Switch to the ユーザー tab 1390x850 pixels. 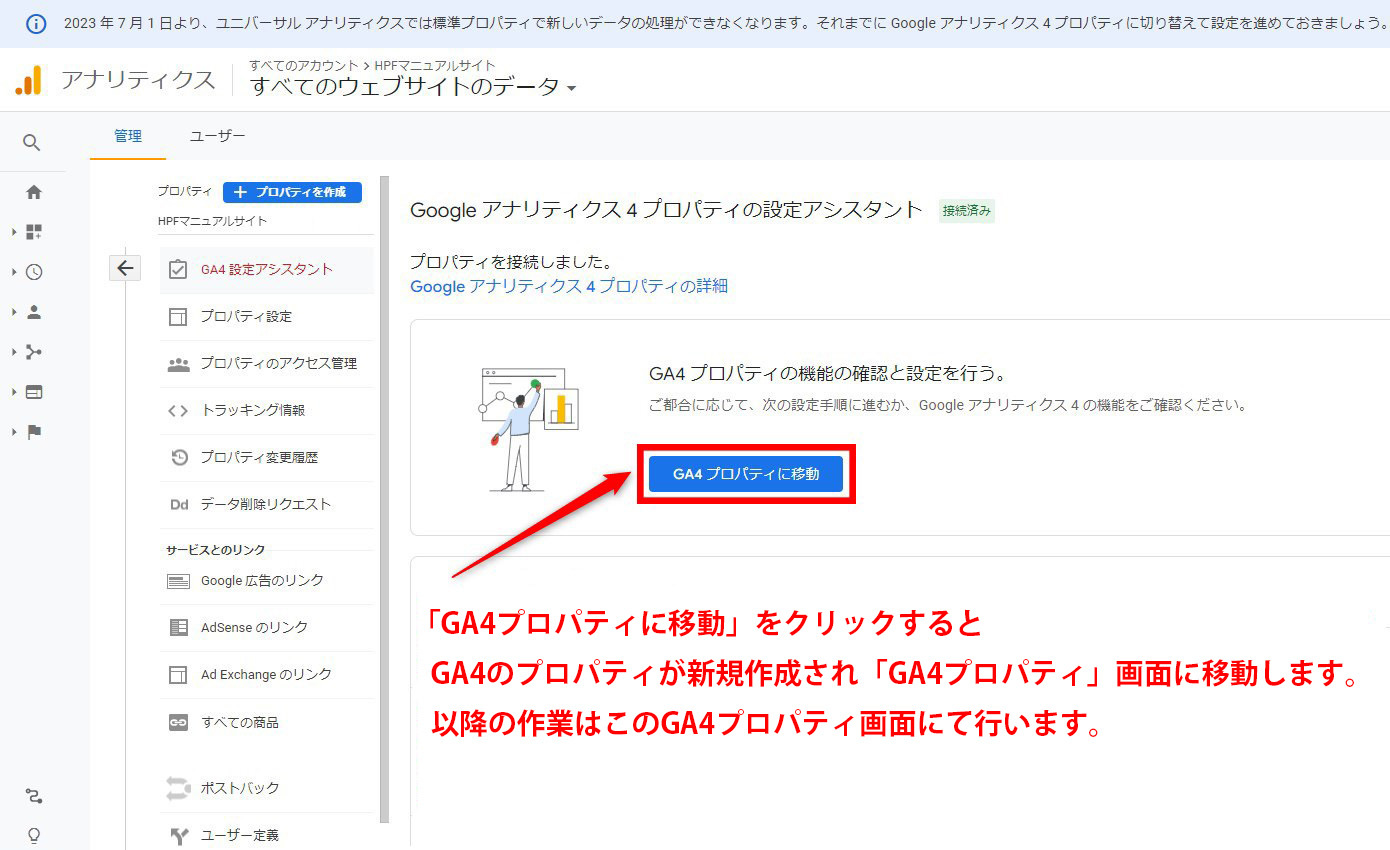pyautogui.click(x=217, y=136)
